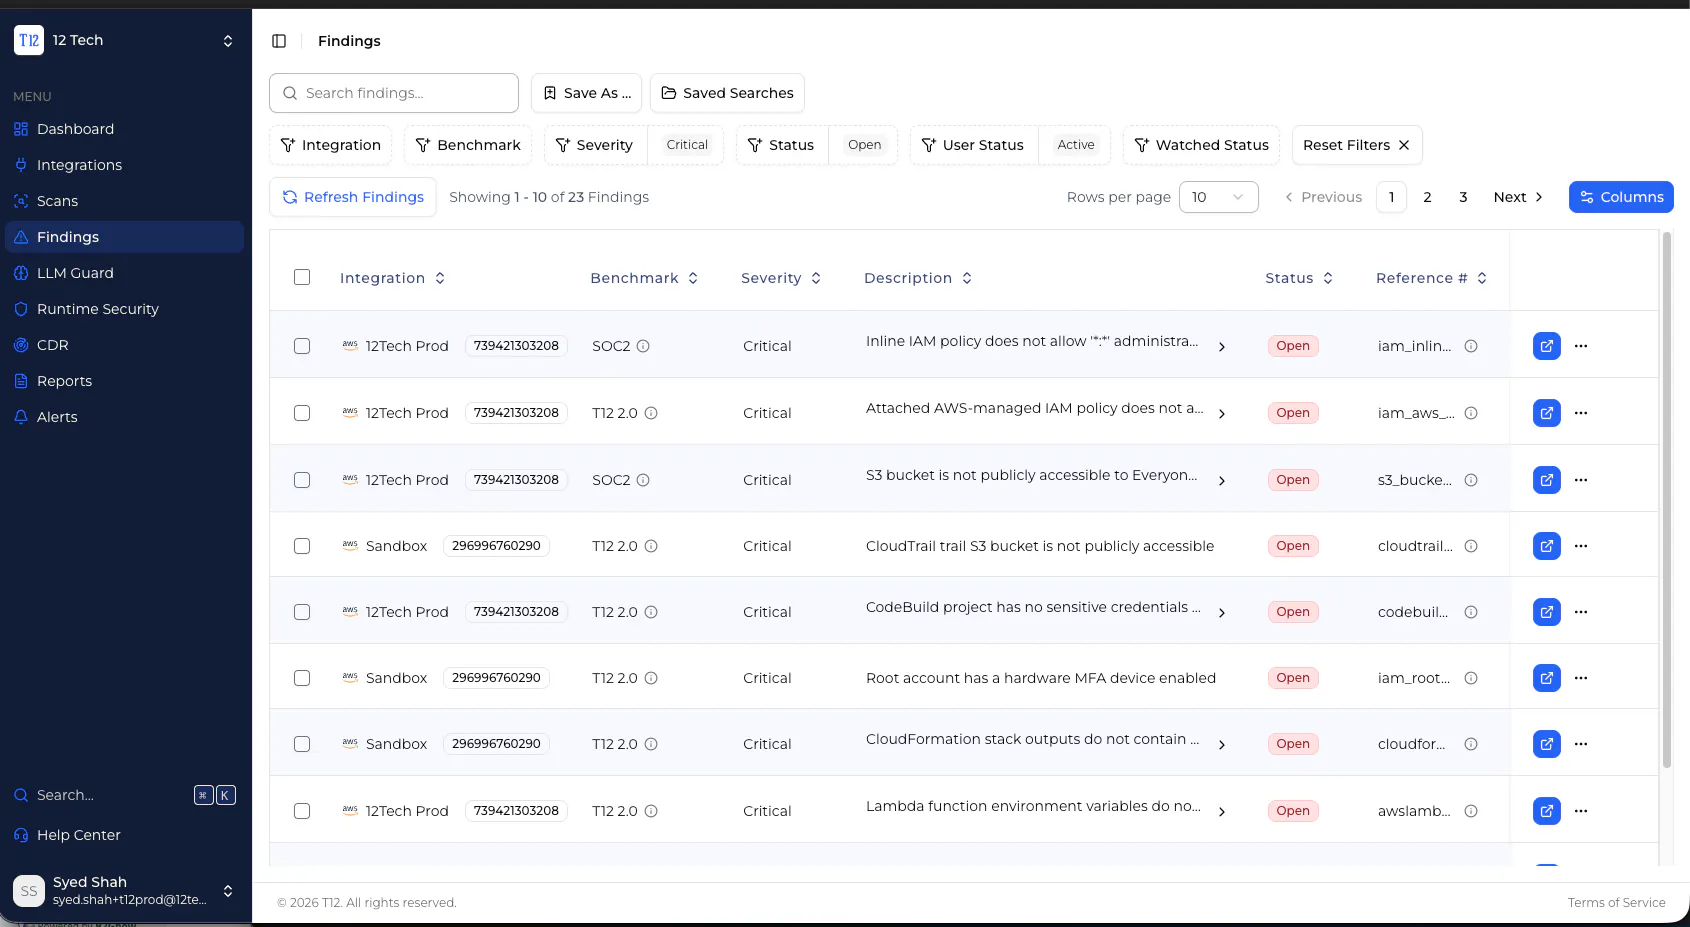Open the 12 Tech organization switcher
1690x927 pixels.
[x=125, y=40]
